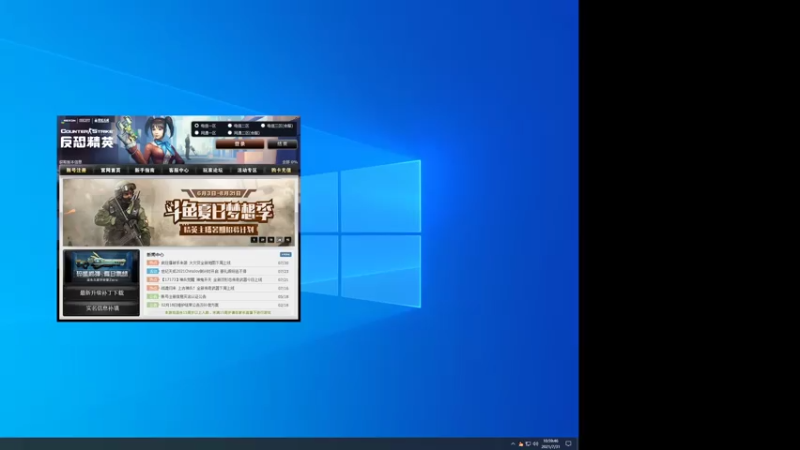
Task: Open the 官网首页 nav tab
Action: click(x=111, y=170)
